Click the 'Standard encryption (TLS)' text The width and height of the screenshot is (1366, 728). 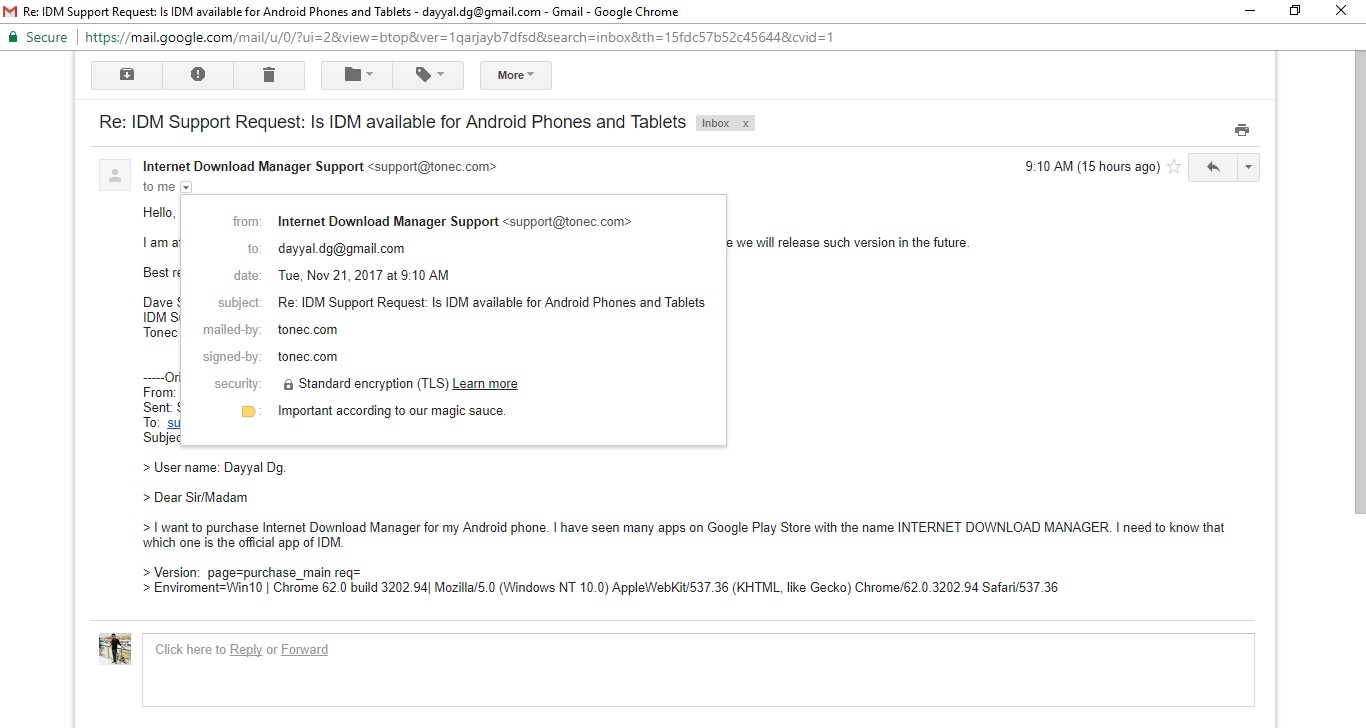(x=373, y=383)
